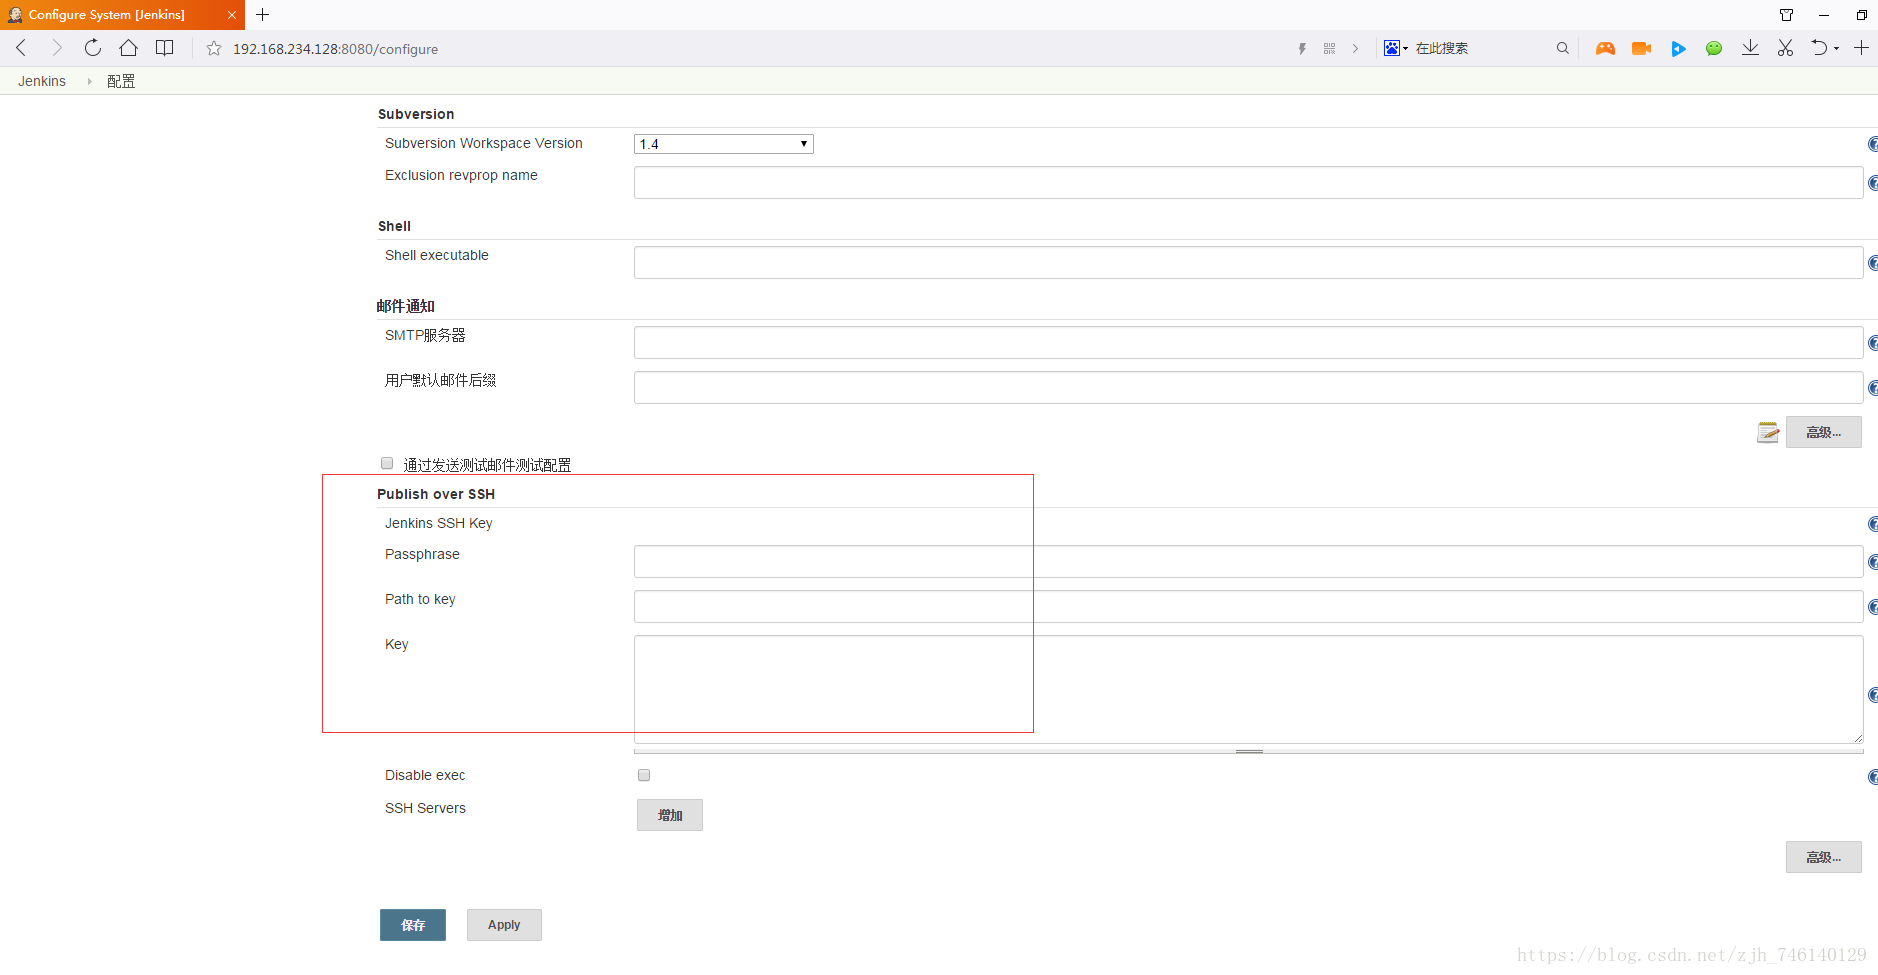The image size is (1878, 975).
Task: Open the game controller extension
Action: pos(1605,48)
